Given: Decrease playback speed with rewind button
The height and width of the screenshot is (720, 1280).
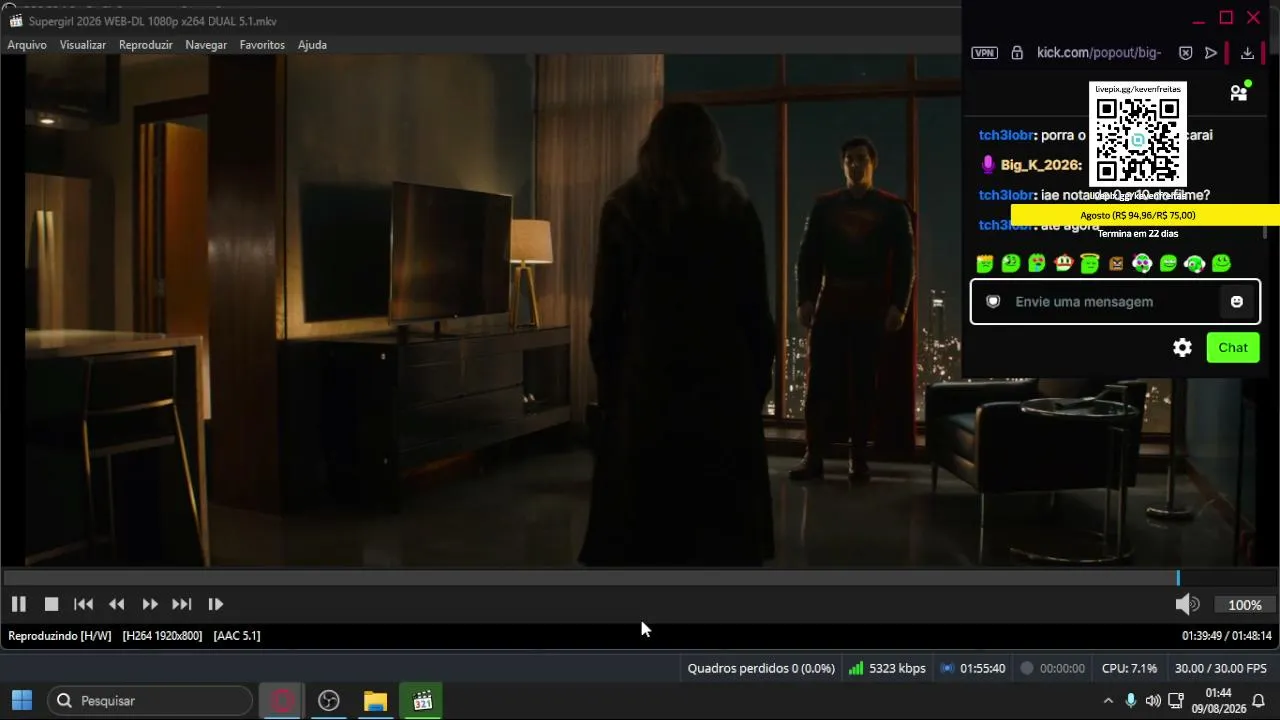Looking at the screenshot, I should pos(117,604).
